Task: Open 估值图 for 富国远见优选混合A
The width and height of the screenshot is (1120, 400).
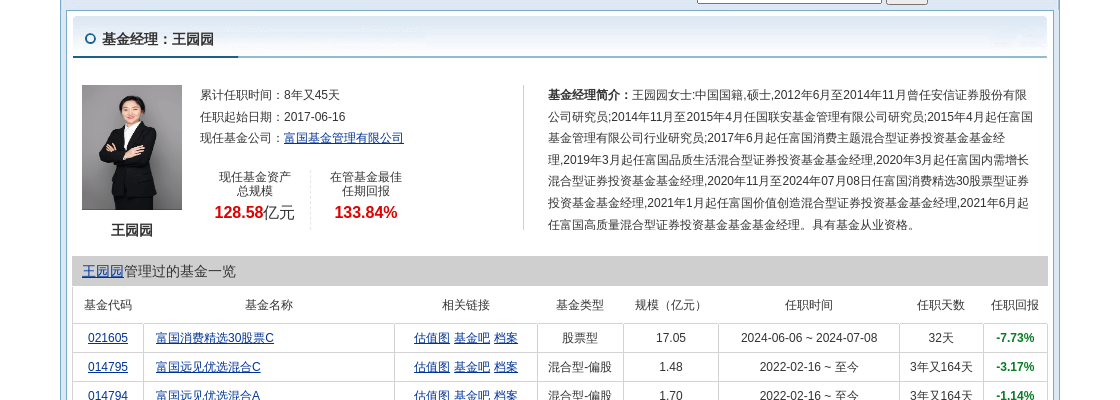Action: coord(432,395)
